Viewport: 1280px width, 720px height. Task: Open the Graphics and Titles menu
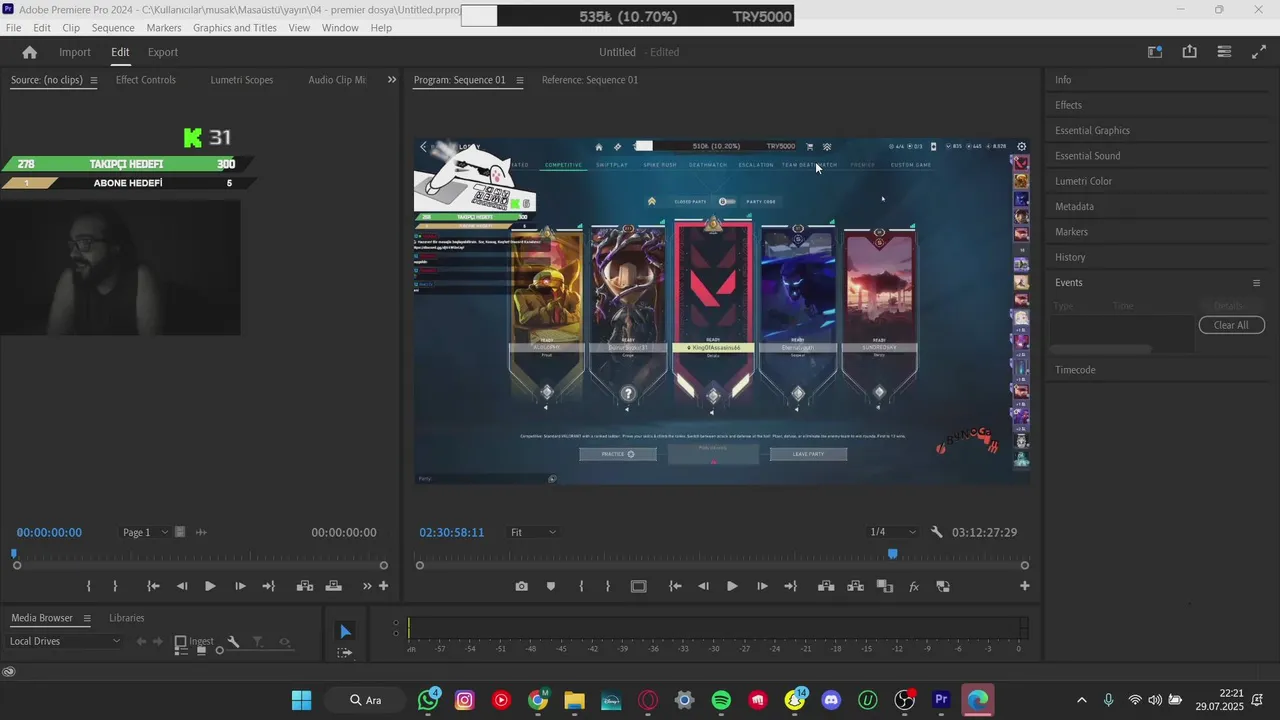[x=235, y=28]
